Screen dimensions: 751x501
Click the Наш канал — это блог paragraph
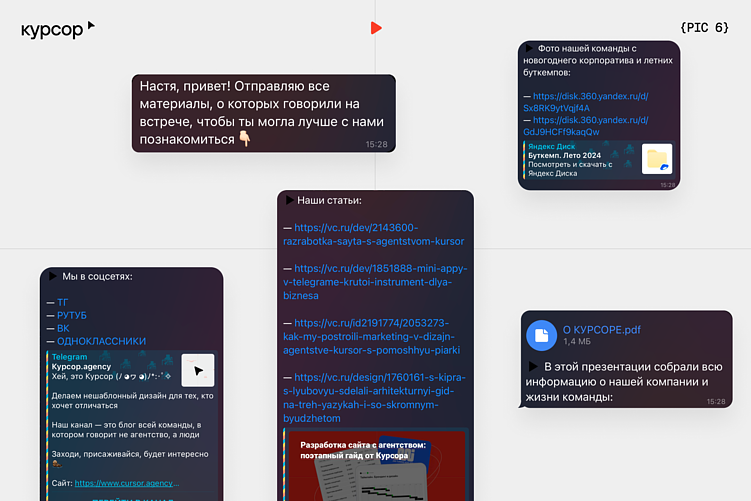click(x=126, y=430)
